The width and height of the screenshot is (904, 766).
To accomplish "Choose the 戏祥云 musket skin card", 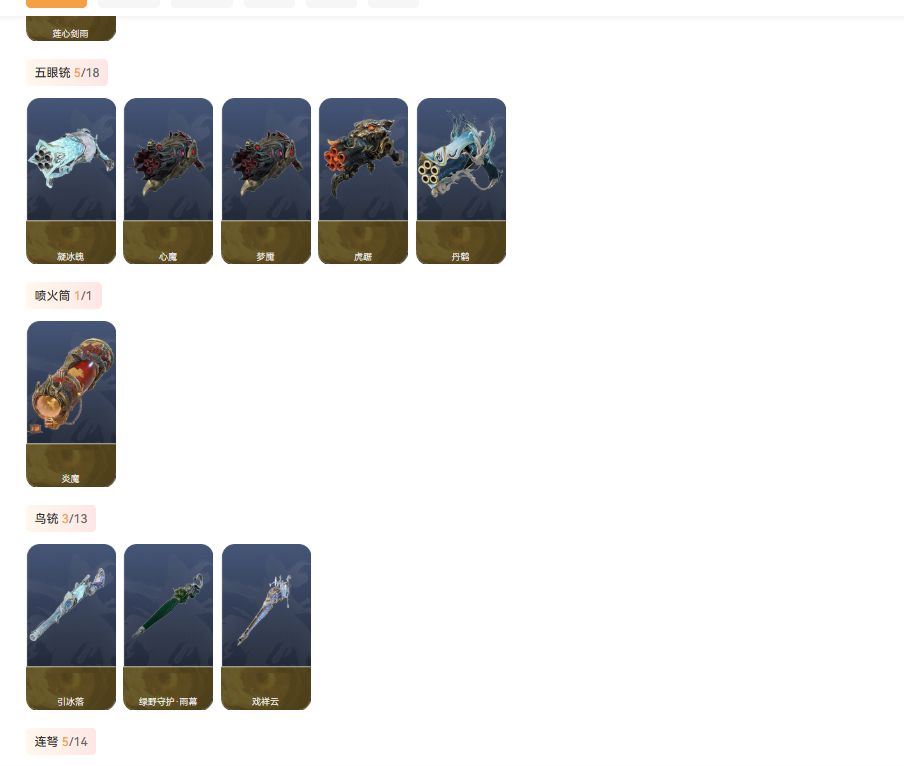I will click(266, 627).
